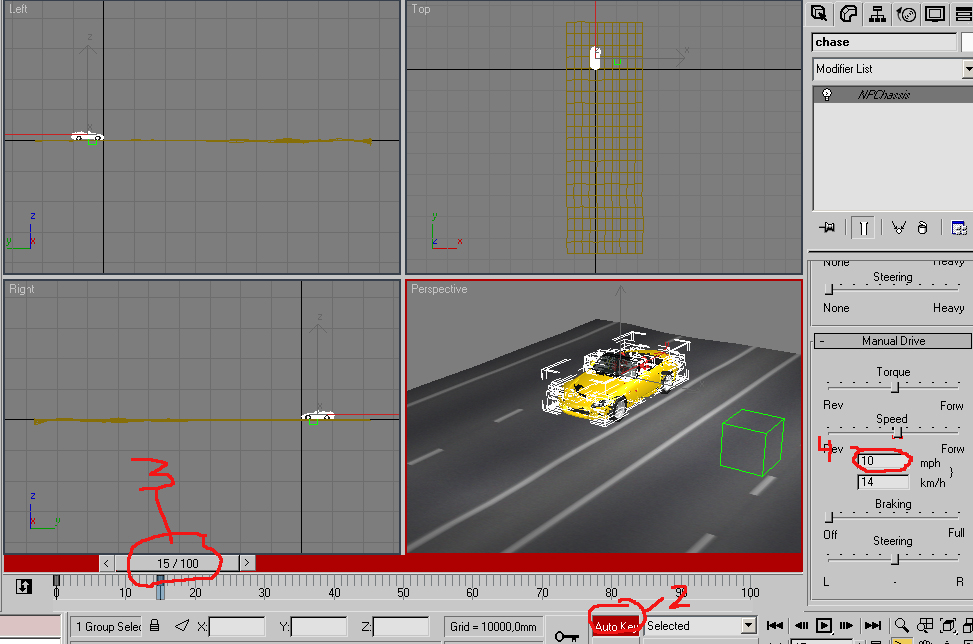Viewport: 973px width, 644px height.
Task: Go to End of animation
Action: (872, 625)
